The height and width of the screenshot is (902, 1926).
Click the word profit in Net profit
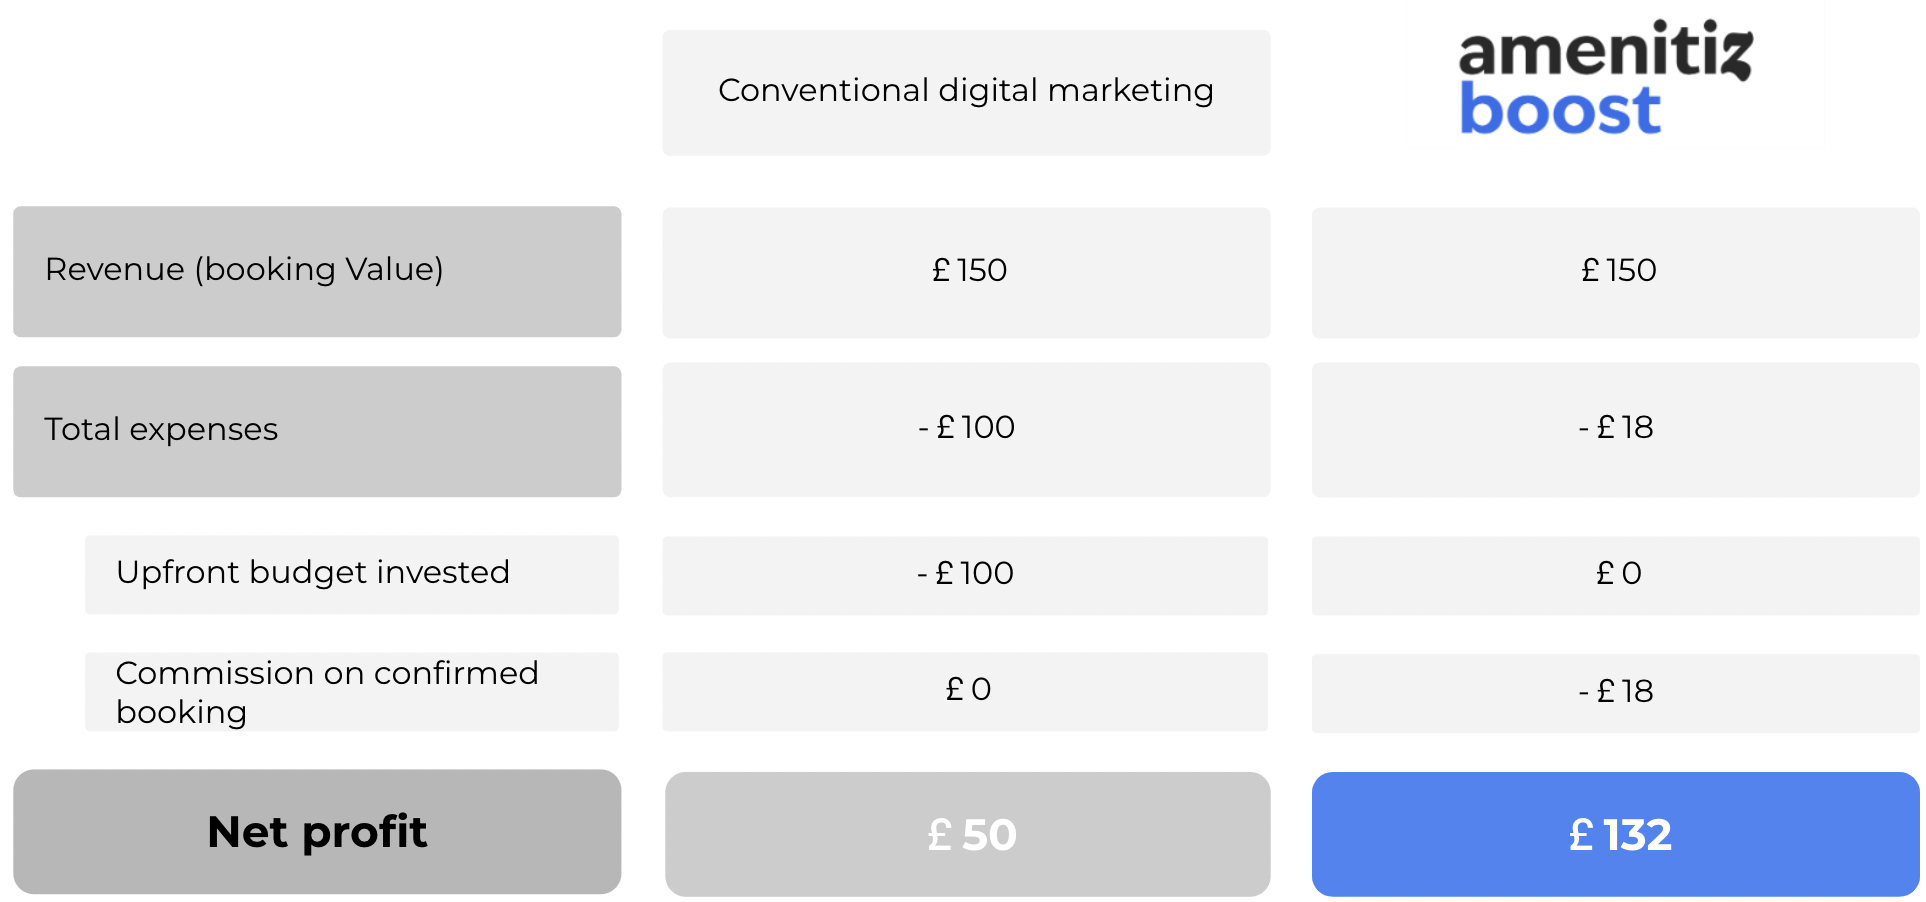pyautogui.click(x=364, y=833)
